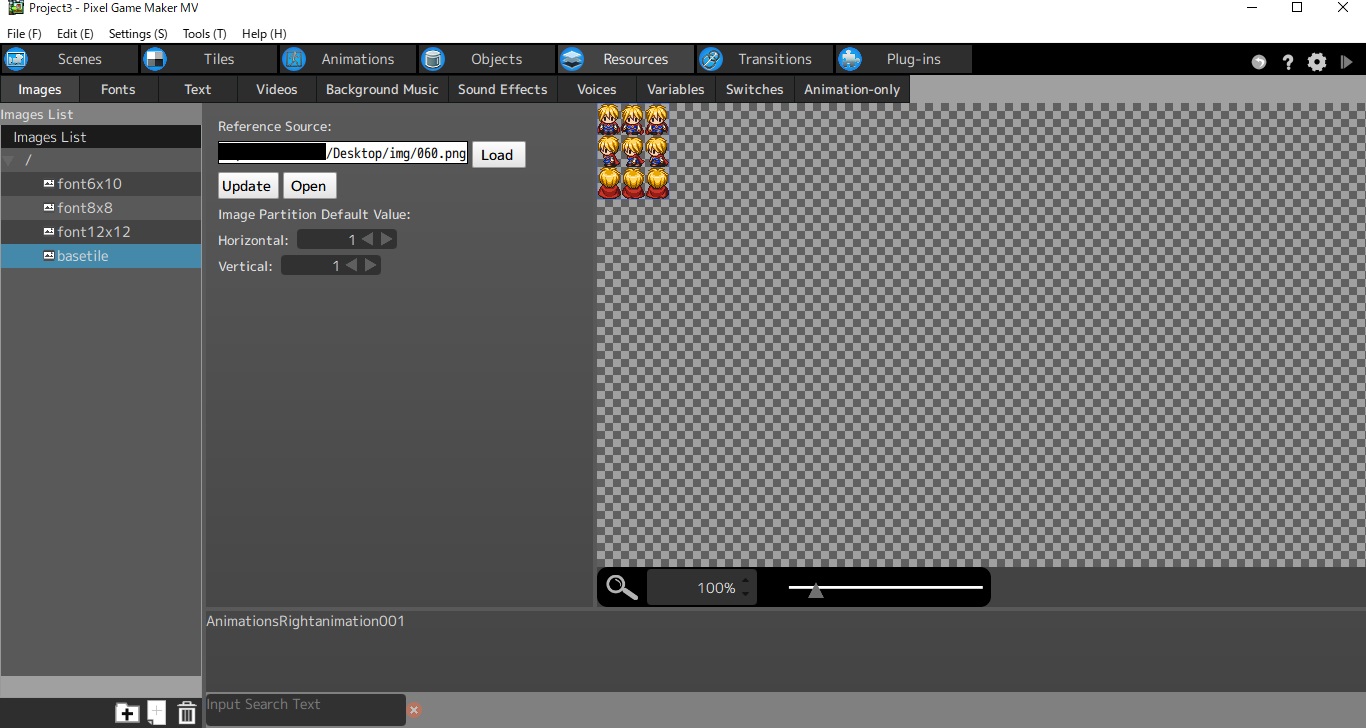Screen dimensions: 1366x728
Task: Run test play with the play icon
Action: point(1347,62)
